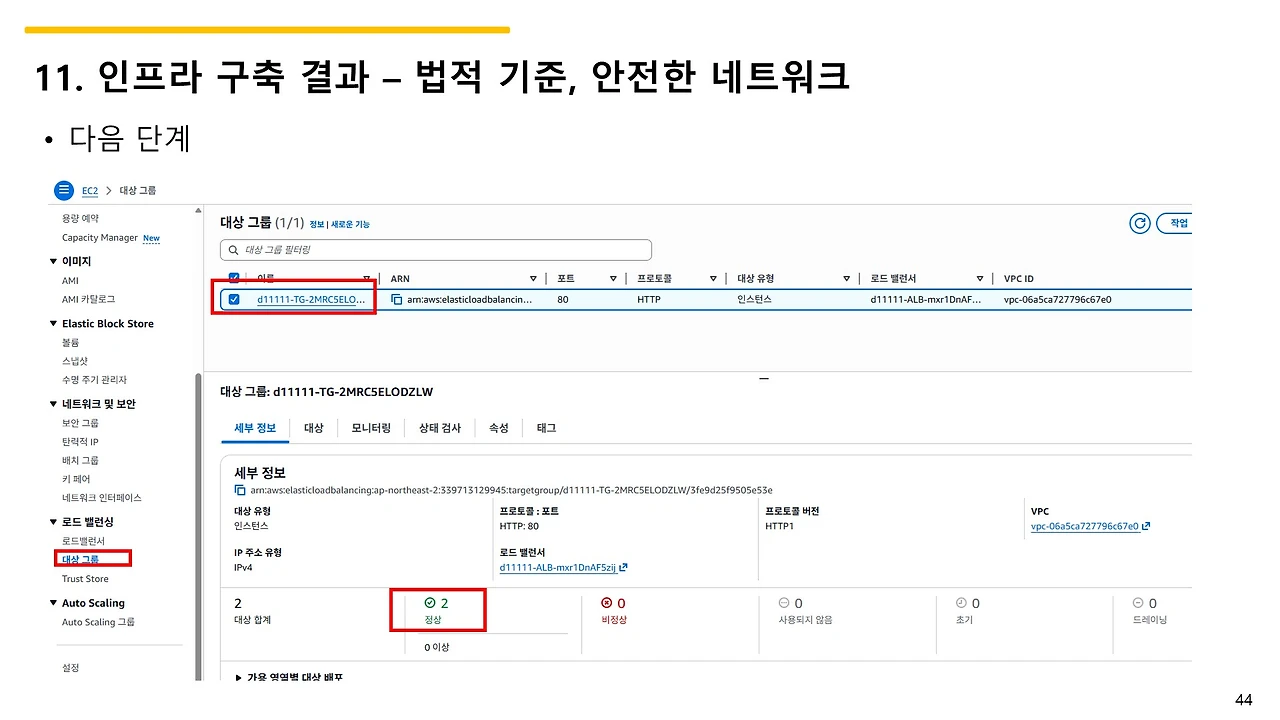
Task: Select 대상 그룹 in the sidebar
Action: 80,560
